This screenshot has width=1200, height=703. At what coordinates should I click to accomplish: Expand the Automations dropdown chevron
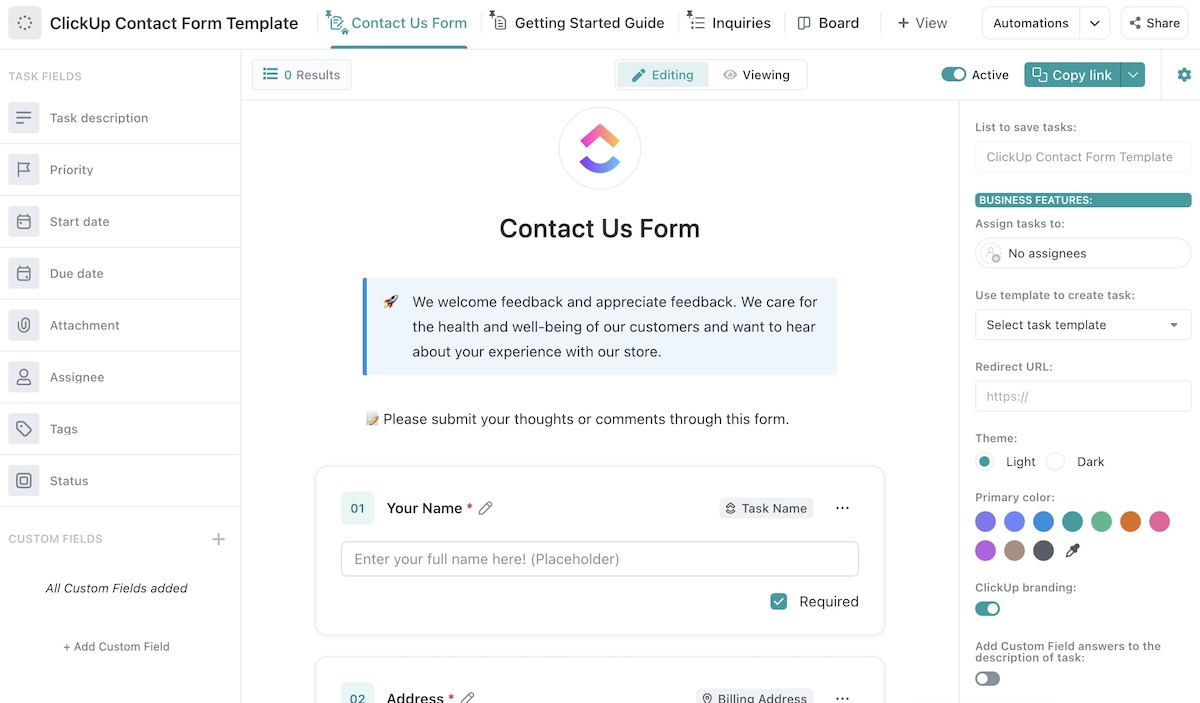click(x=1095, y=23)
